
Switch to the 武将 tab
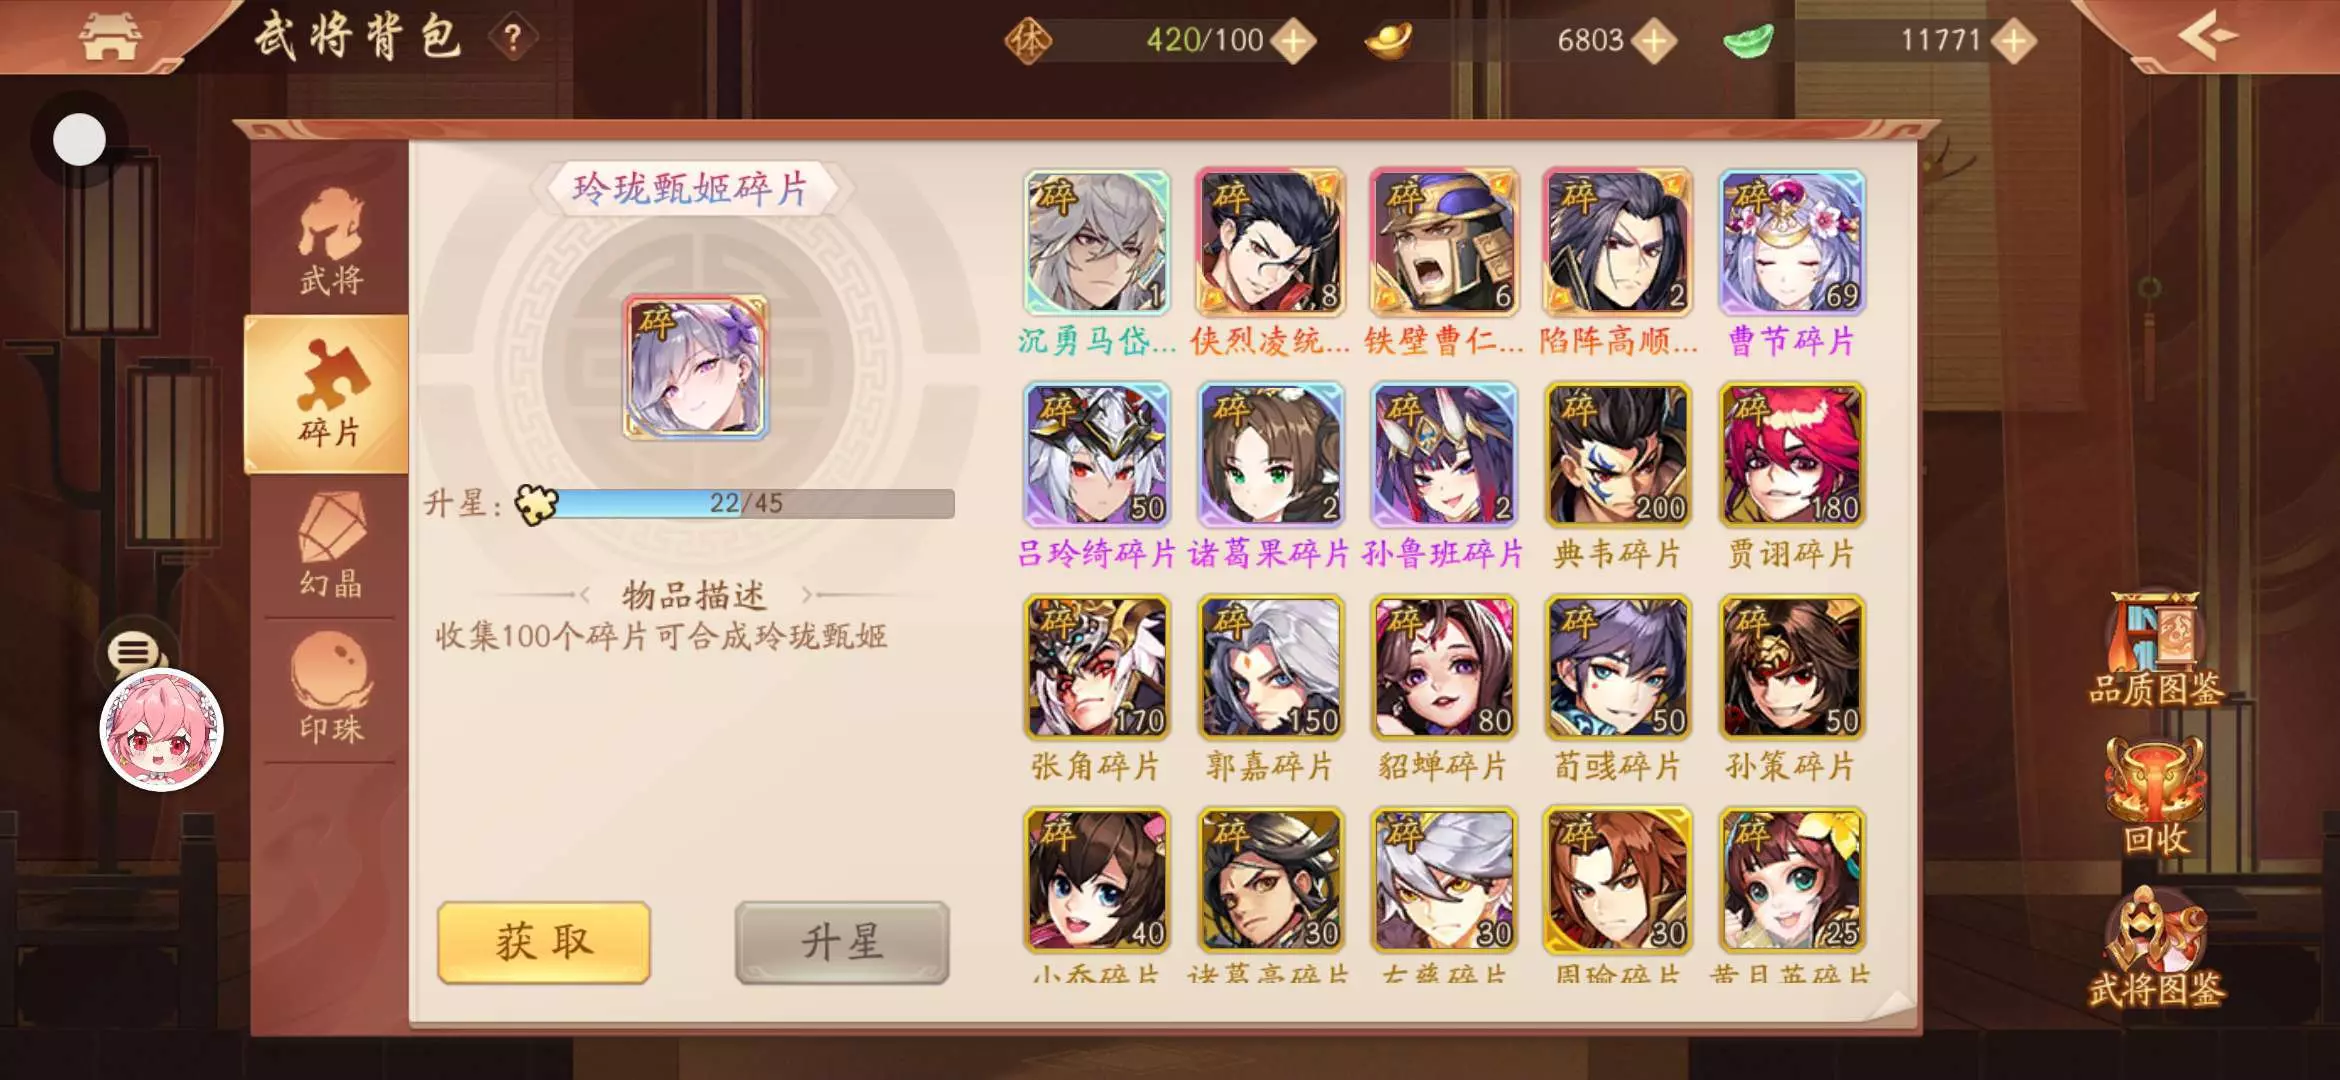pos(330,242)
